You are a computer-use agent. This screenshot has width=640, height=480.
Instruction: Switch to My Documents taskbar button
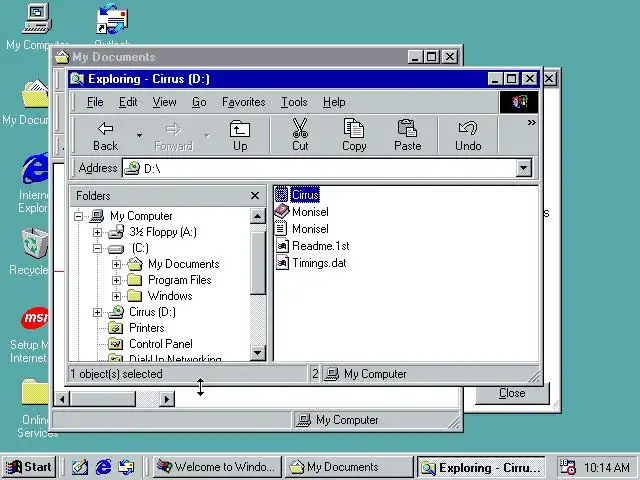pos(348,467)
